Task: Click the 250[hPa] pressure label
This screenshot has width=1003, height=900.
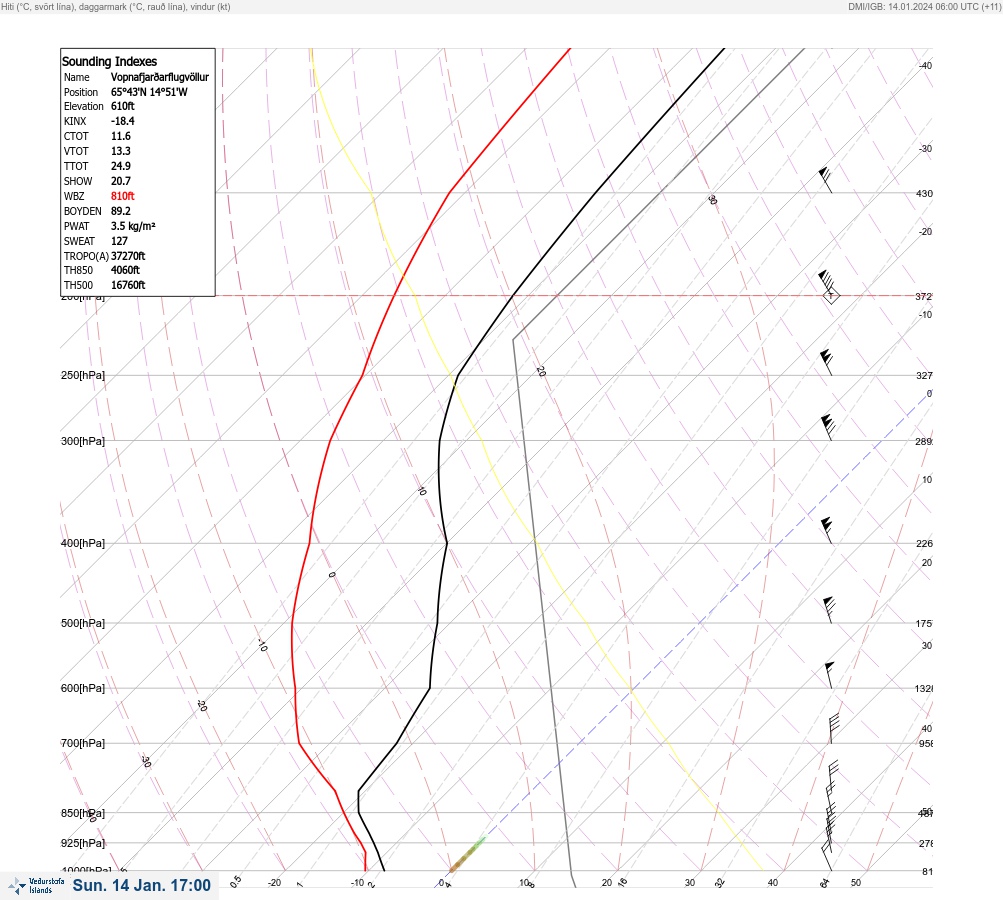Action: point(83,375)
